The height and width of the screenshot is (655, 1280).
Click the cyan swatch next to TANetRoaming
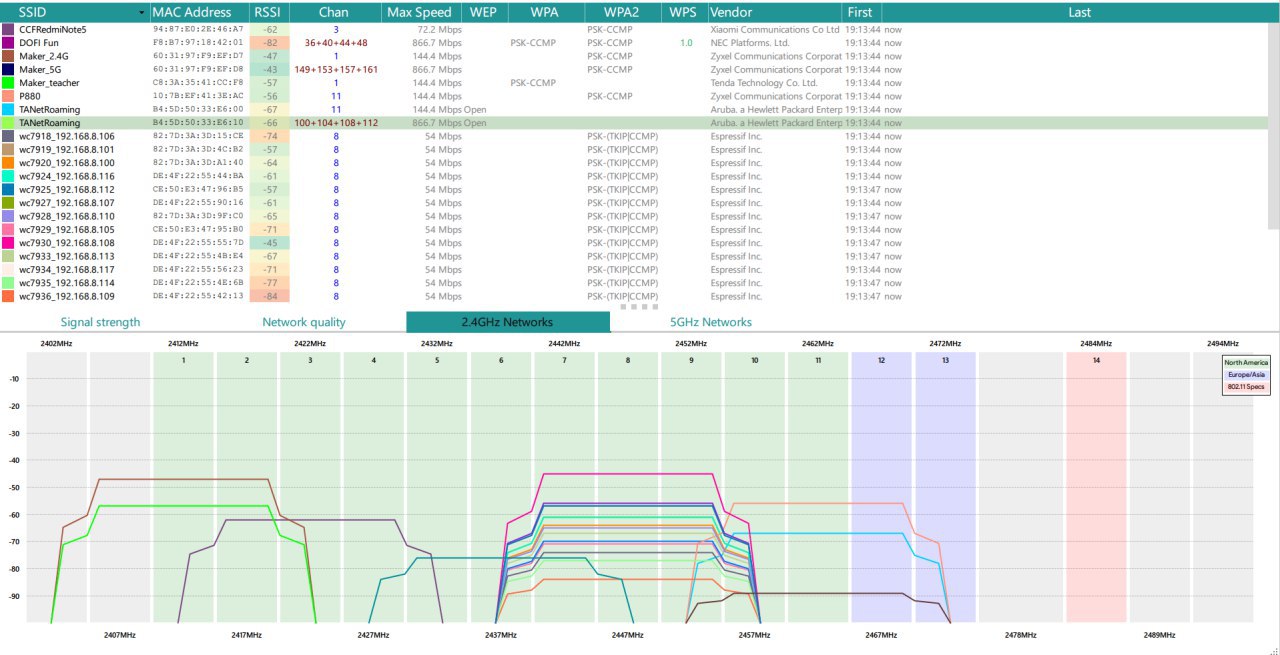(x=8, y=109)
